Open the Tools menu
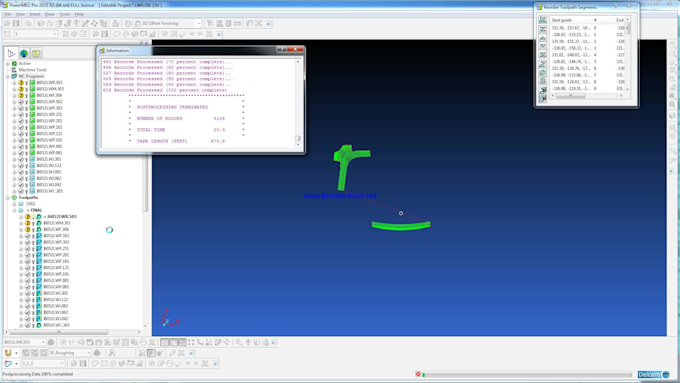The width and height of the screenshot is (680, 383). [65, 14]
